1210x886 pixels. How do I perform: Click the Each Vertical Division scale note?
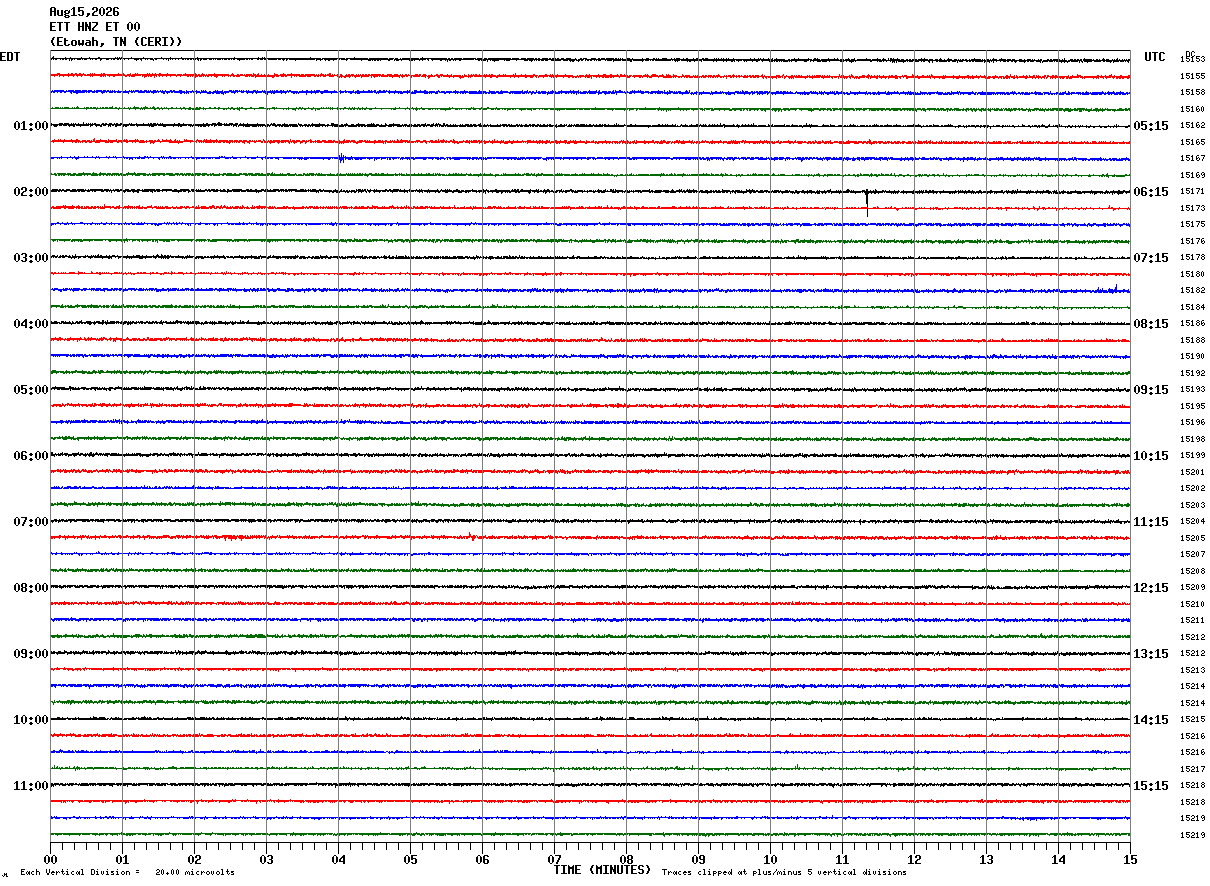[x=128, y=873]
